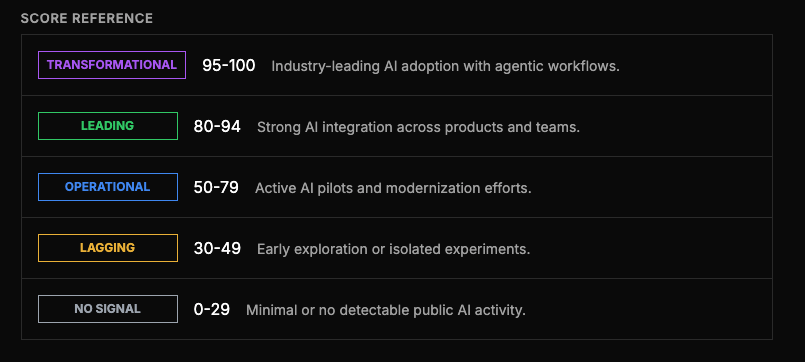Click the SCORE REFERENCE heading
Viewport: 805px width, 362px height.
point(87,18)
